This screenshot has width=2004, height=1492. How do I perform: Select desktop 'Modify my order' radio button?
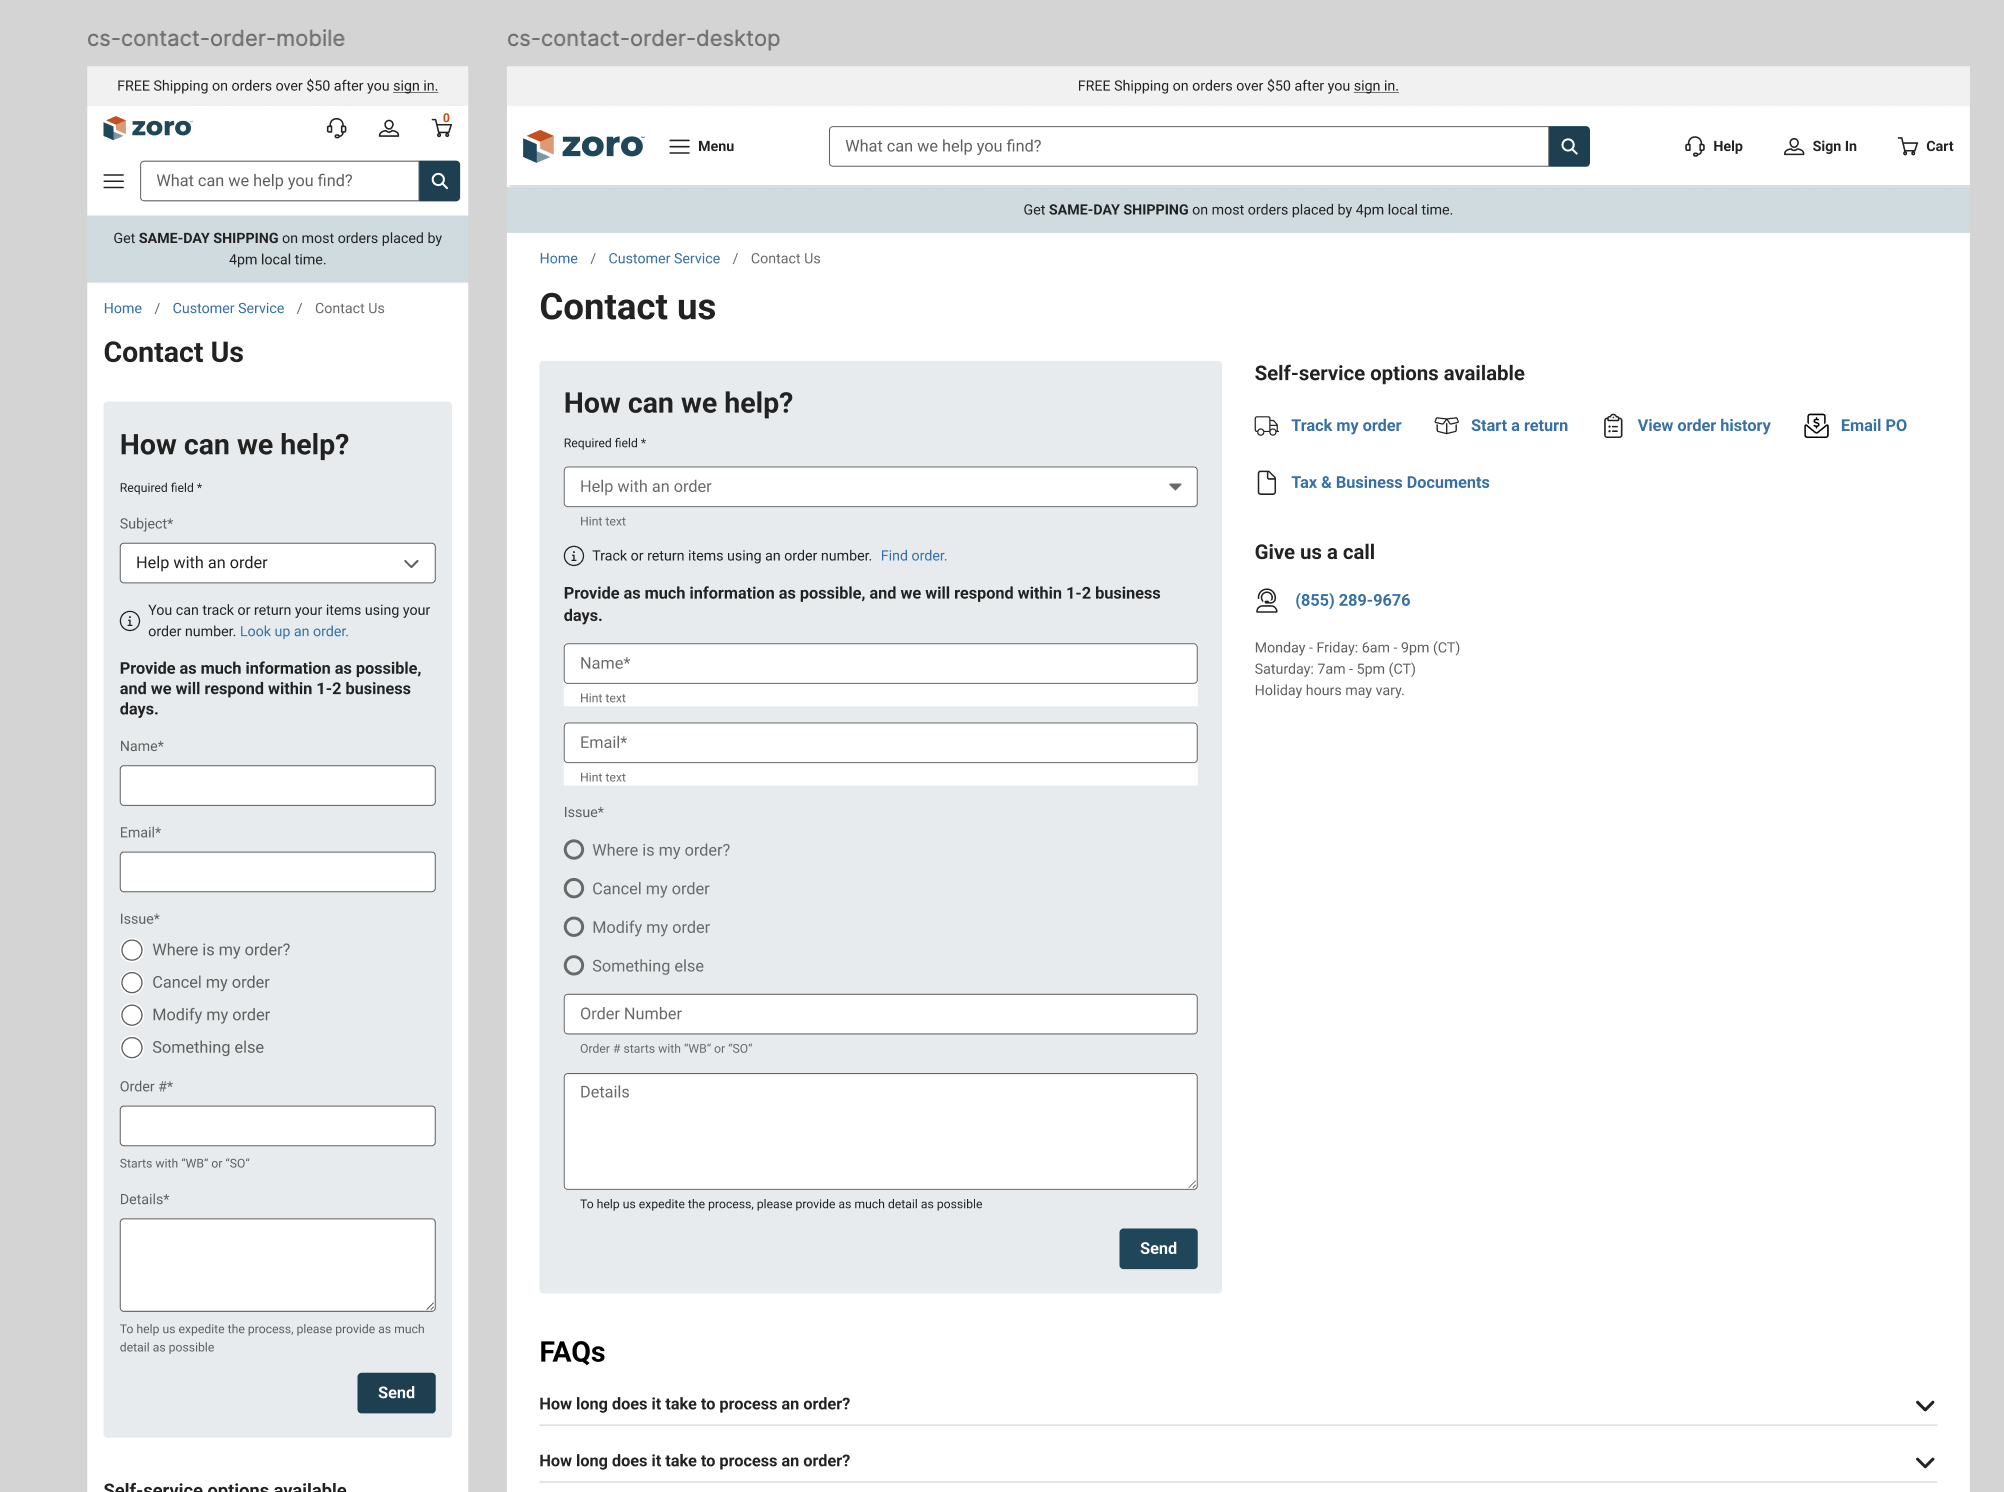pos(574,927)
